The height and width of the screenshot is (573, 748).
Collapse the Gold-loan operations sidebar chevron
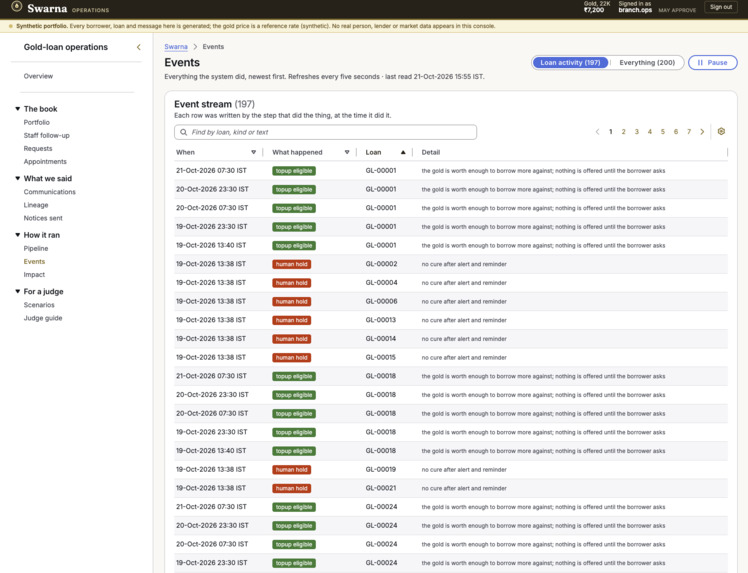click(x=139, y=47)
